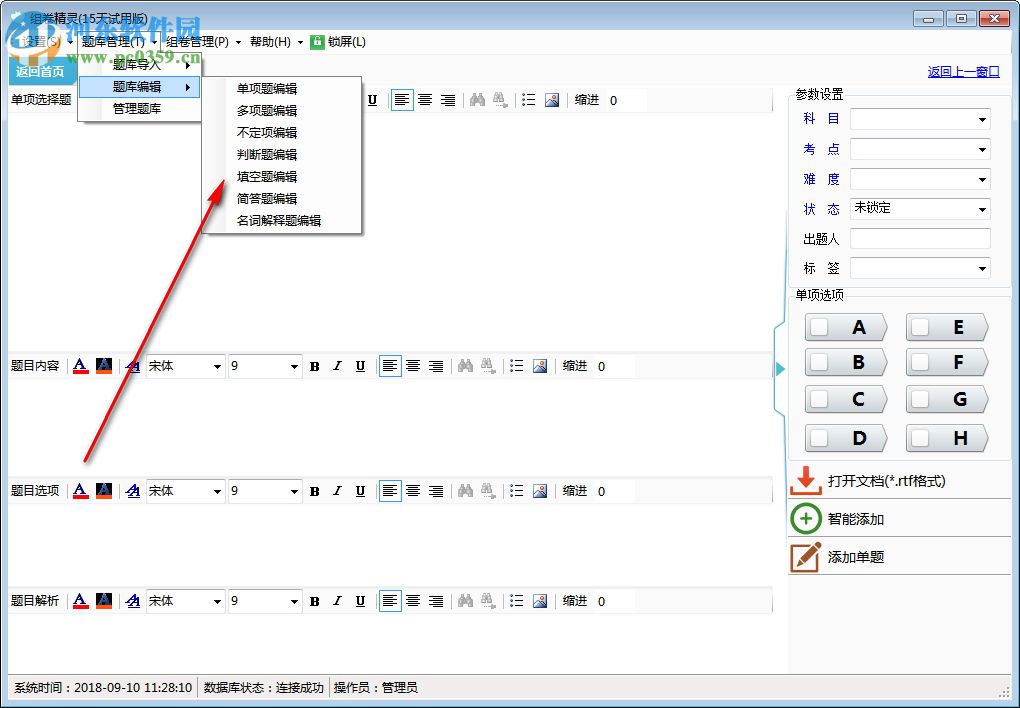Check option H checkbox

(x=920, y=438)
